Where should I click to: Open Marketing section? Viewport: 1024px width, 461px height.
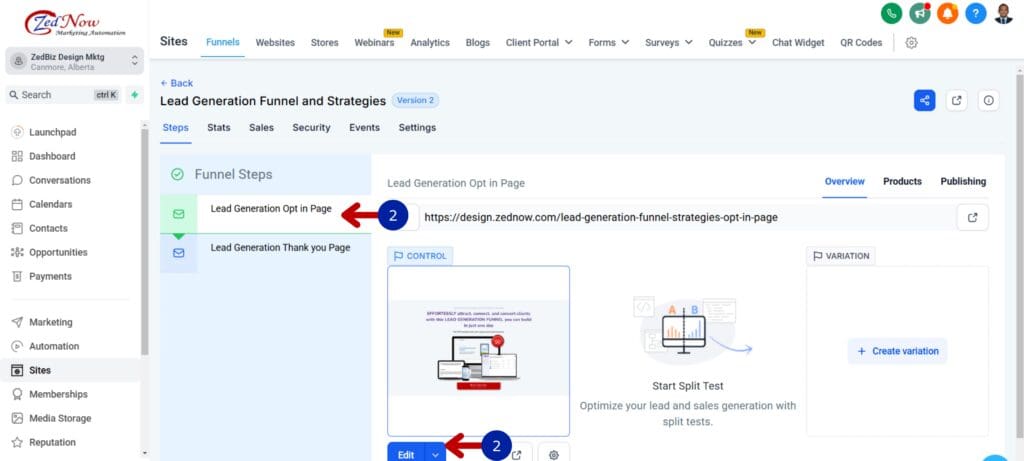pos(50,322)
